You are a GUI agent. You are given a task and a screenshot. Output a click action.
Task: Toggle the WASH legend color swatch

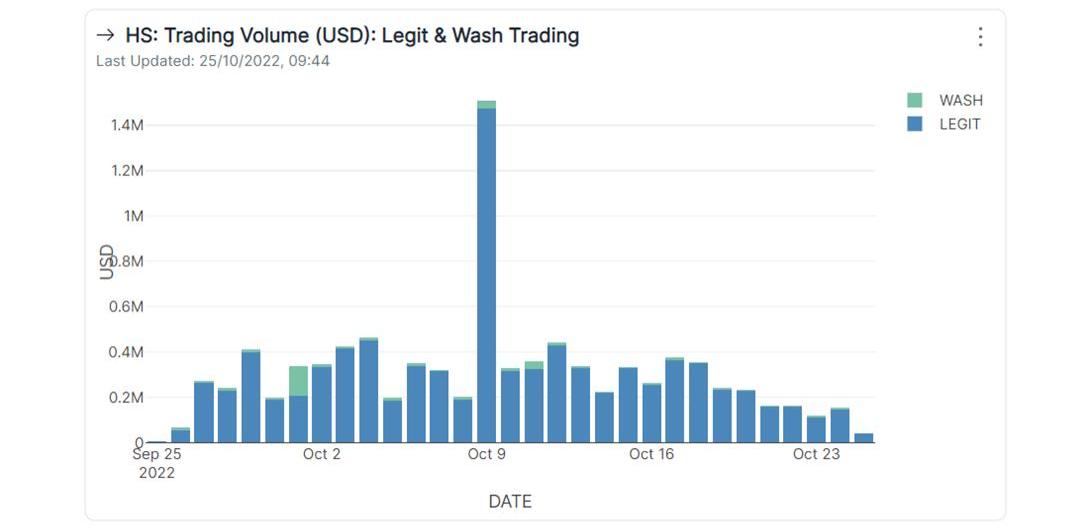coord(915,100)
